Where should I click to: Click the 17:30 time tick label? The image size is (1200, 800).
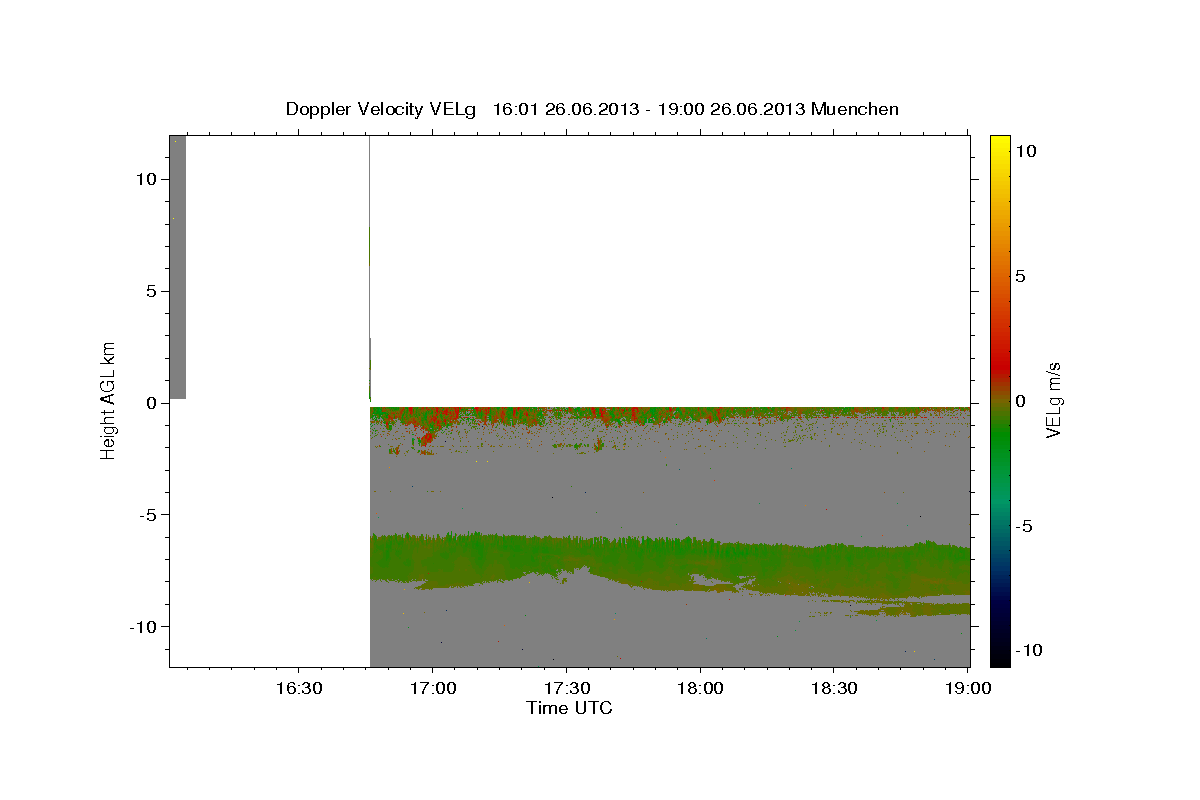[566, 688]
